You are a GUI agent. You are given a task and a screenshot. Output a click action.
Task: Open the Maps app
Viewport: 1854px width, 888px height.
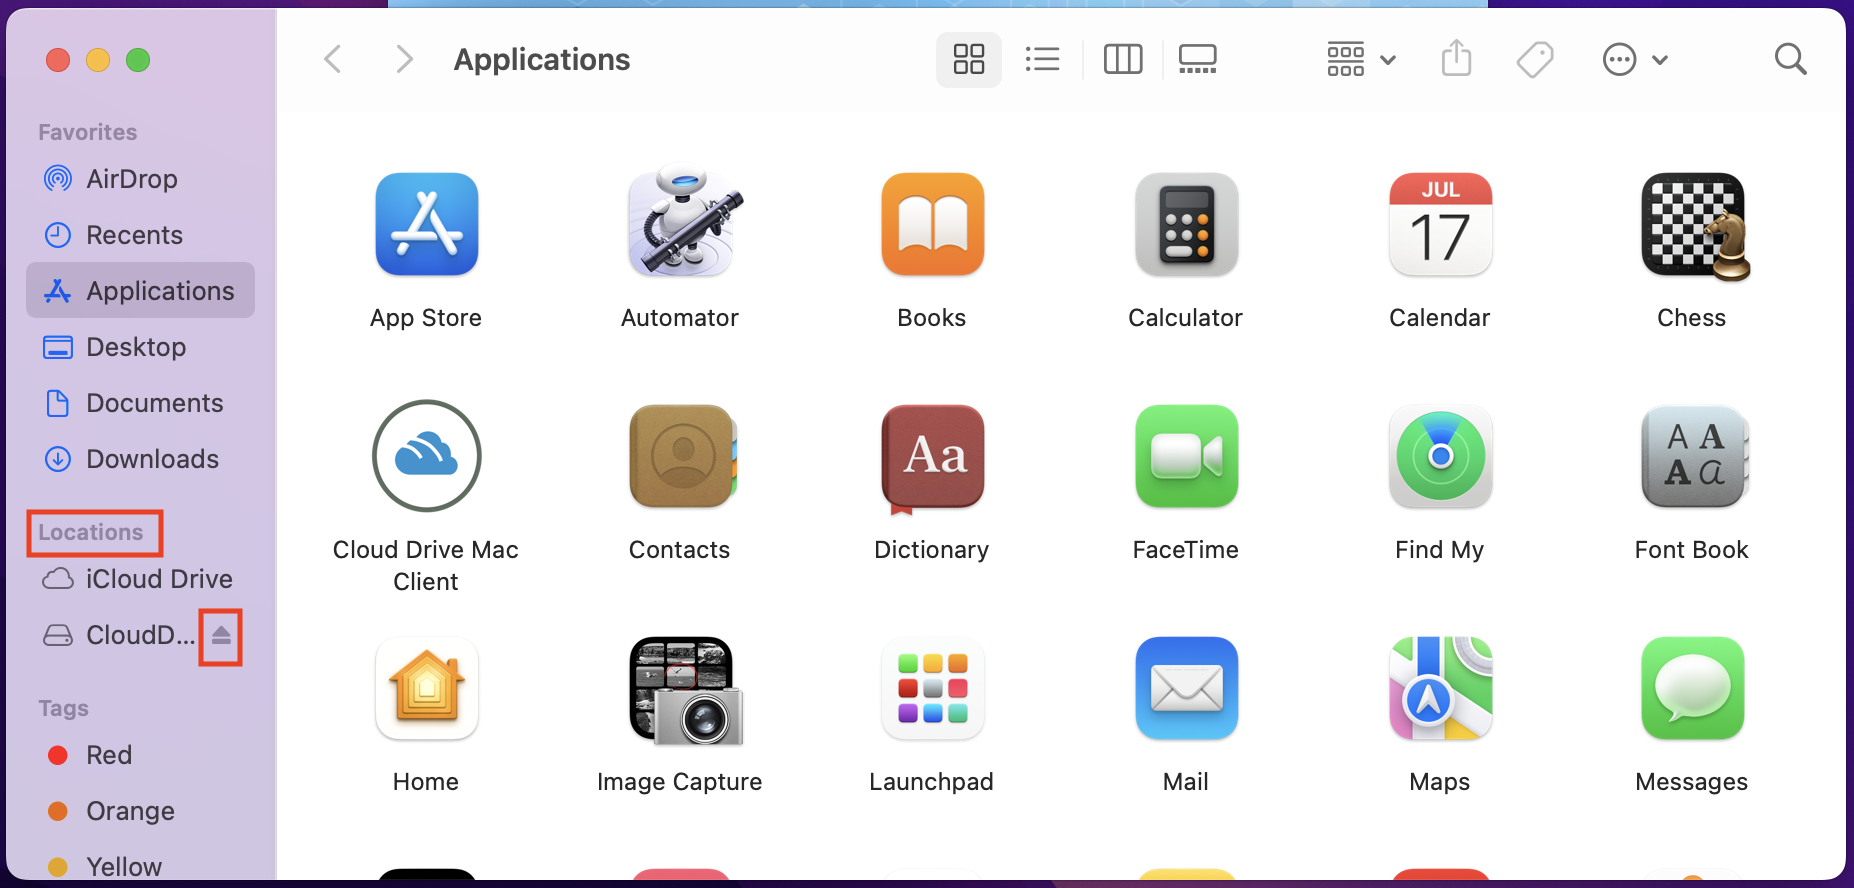click(1441, 688)
